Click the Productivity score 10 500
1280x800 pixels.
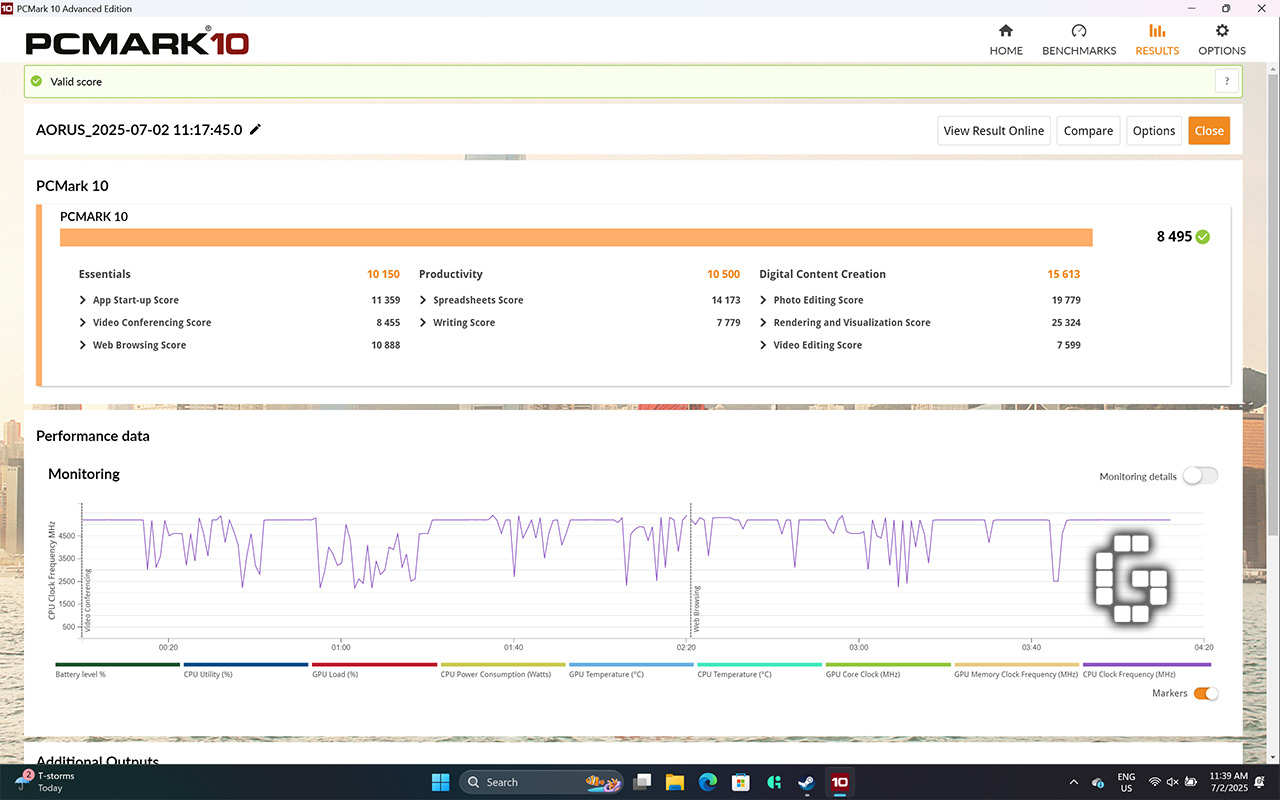click(x=723, y=274)
